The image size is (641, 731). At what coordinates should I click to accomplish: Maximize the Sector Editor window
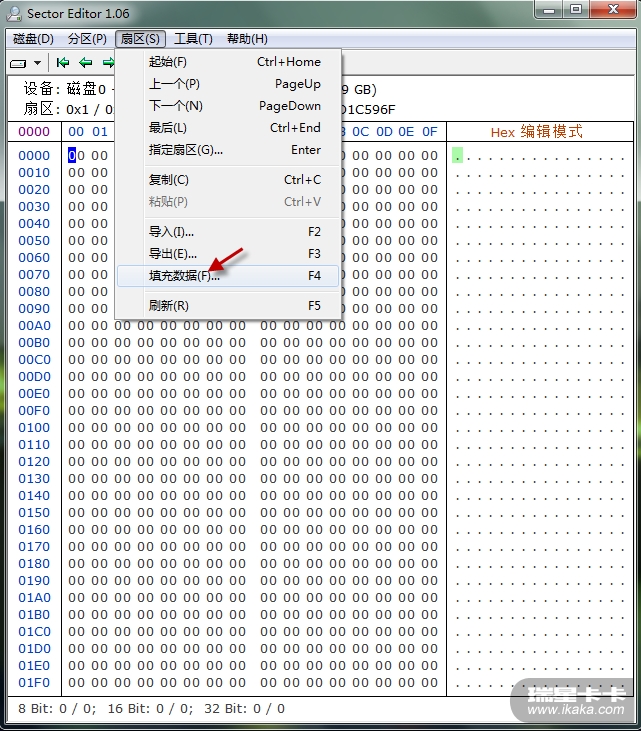(576, 9)
